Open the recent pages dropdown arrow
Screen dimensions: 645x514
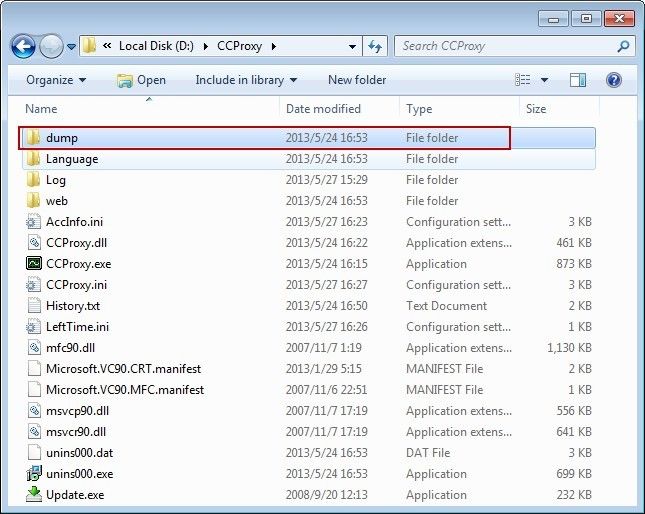[71, 47]
